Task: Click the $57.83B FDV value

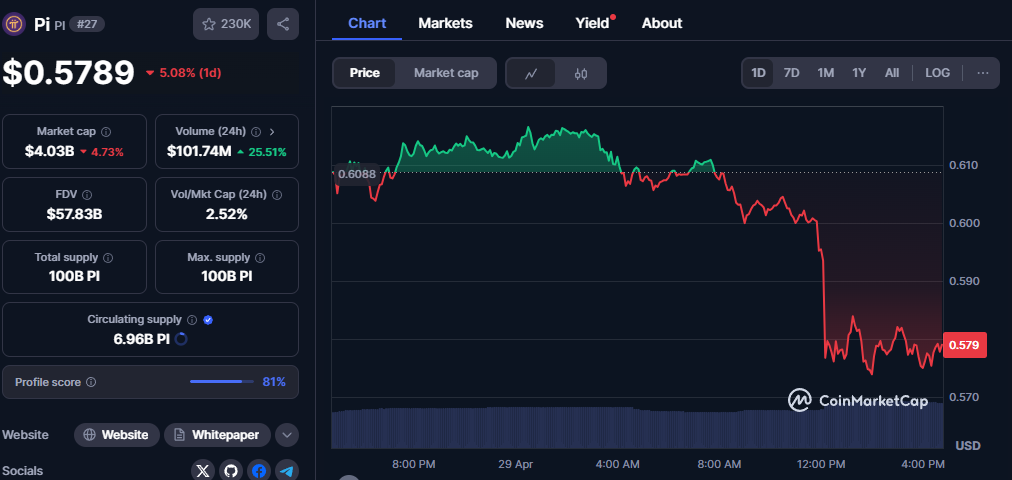Action: tap(74, 214)
